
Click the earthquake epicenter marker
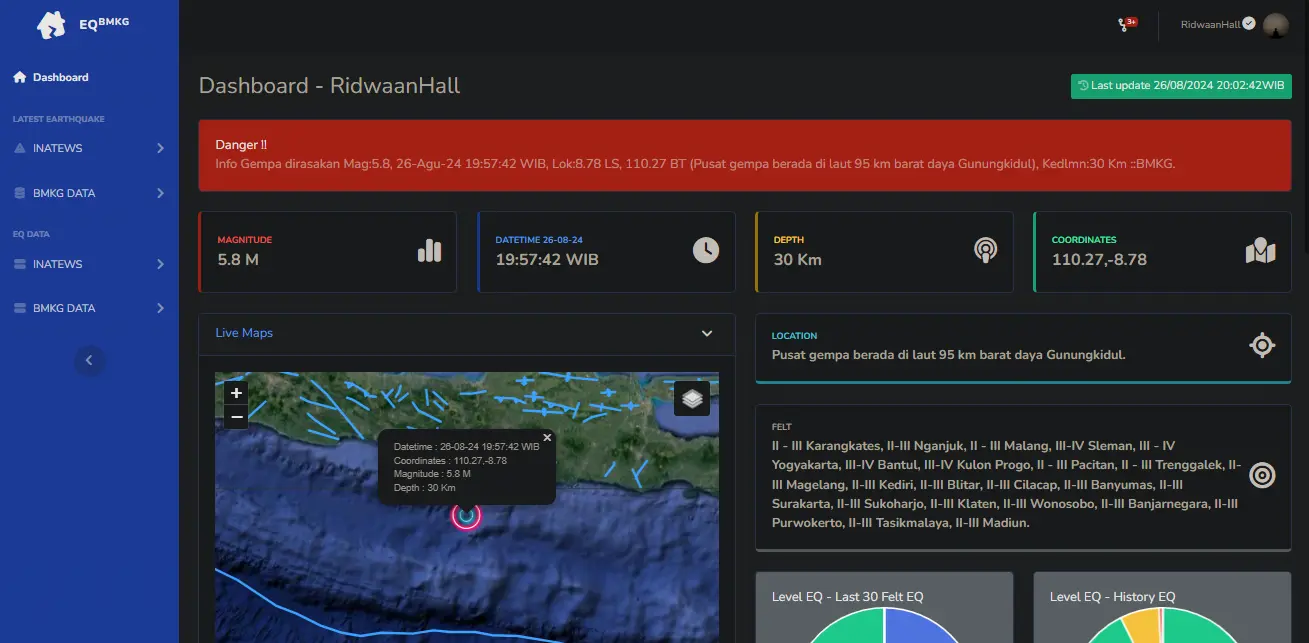(x=466, y=515)
